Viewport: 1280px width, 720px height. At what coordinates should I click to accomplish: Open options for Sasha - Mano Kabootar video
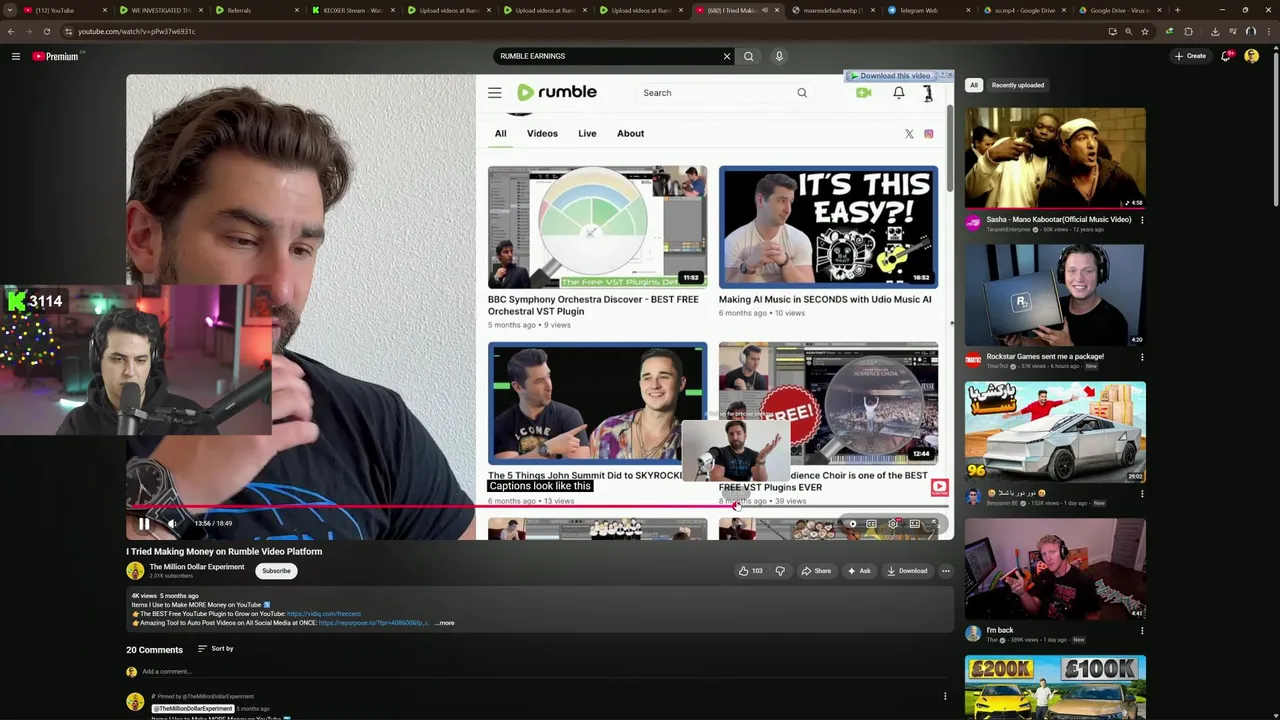tap(1142, 220)
